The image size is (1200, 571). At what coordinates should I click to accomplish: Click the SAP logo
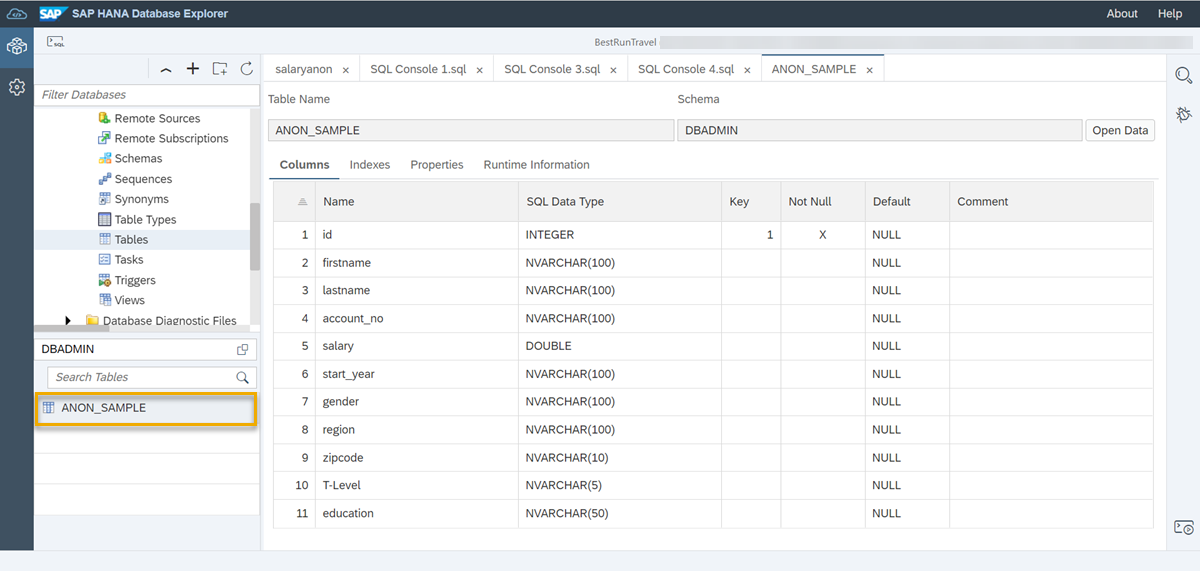point(53,13)
